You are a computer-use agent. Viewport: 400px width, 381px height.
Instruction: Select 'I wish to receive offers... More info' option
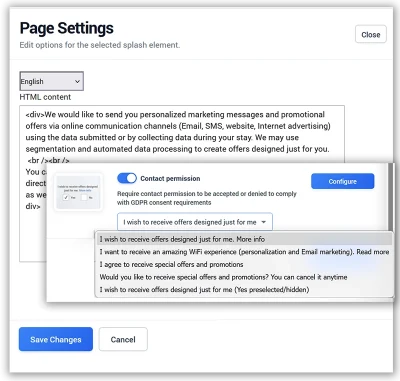point(245,239)
